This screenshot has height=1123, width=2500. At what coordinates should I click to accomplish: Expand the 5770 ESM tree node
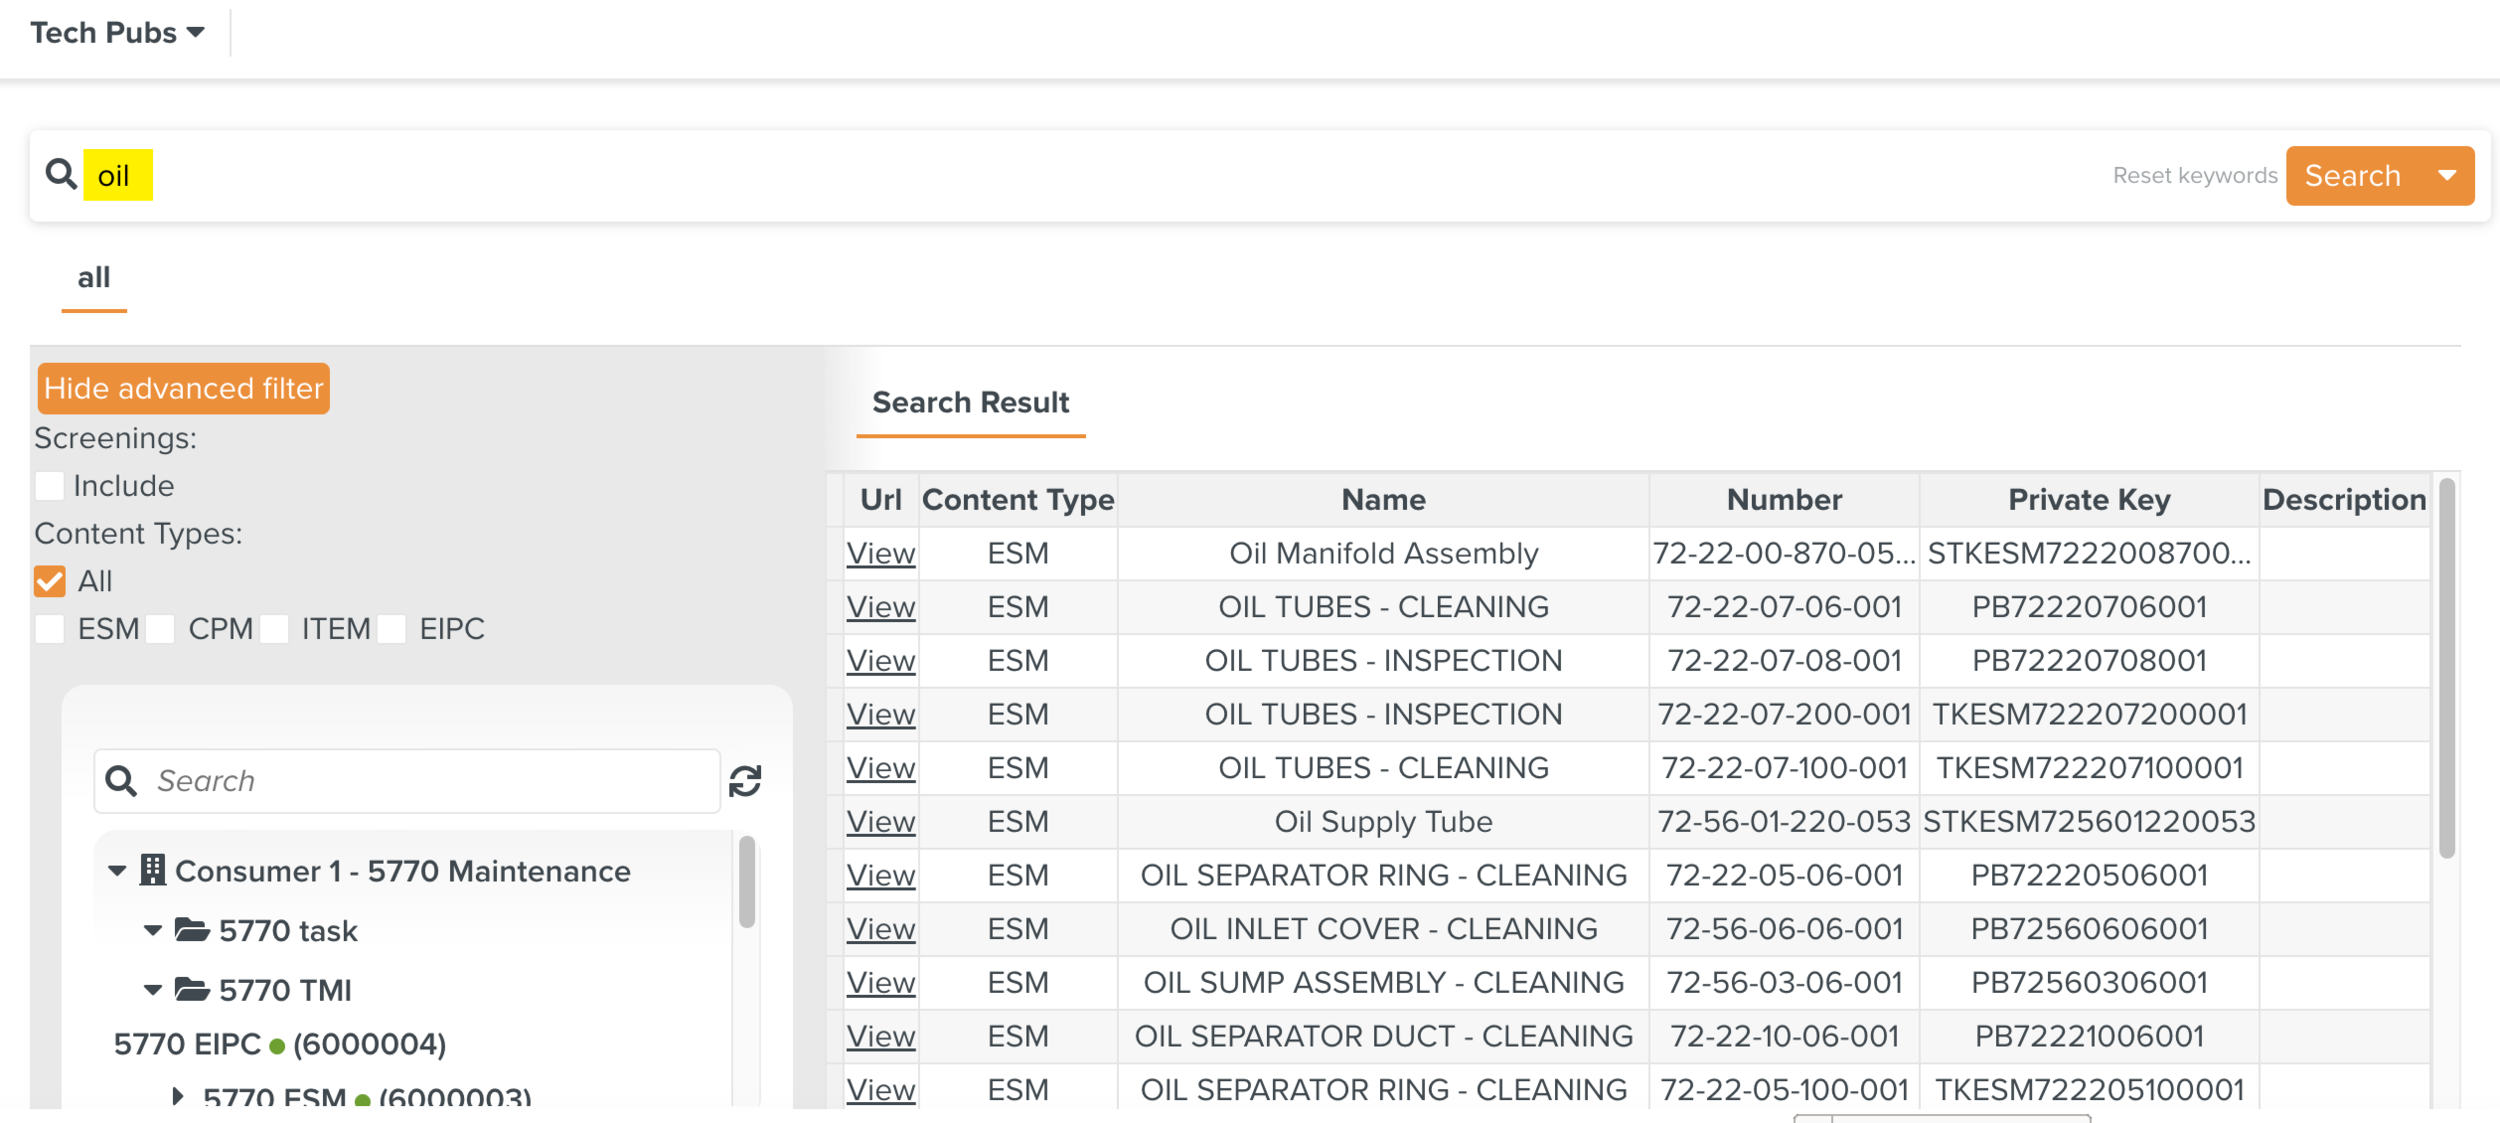tap(178, 1096)
